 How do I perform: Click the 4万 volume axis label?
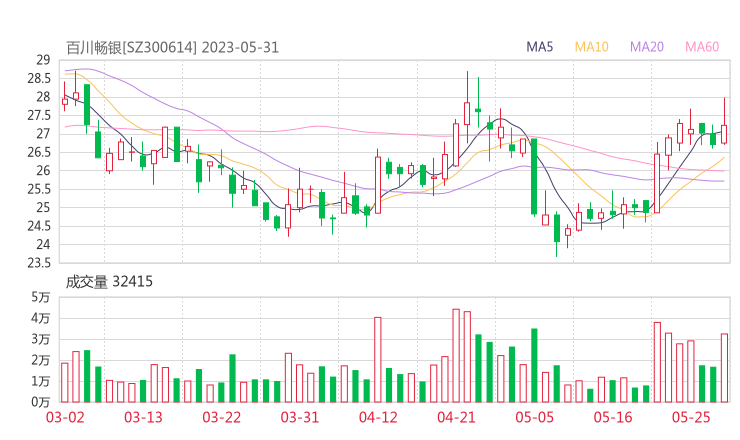click(x=41, y=318)
